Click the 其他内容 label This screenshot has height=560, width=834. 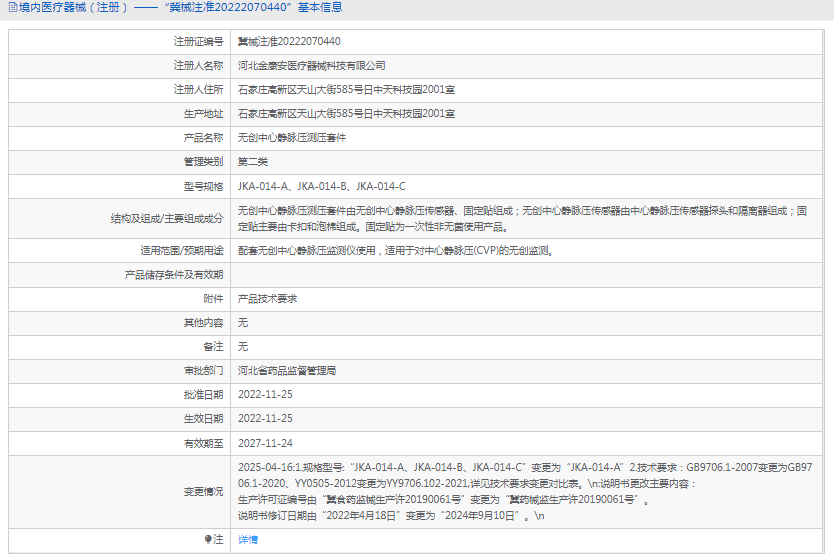click(204, 323)
